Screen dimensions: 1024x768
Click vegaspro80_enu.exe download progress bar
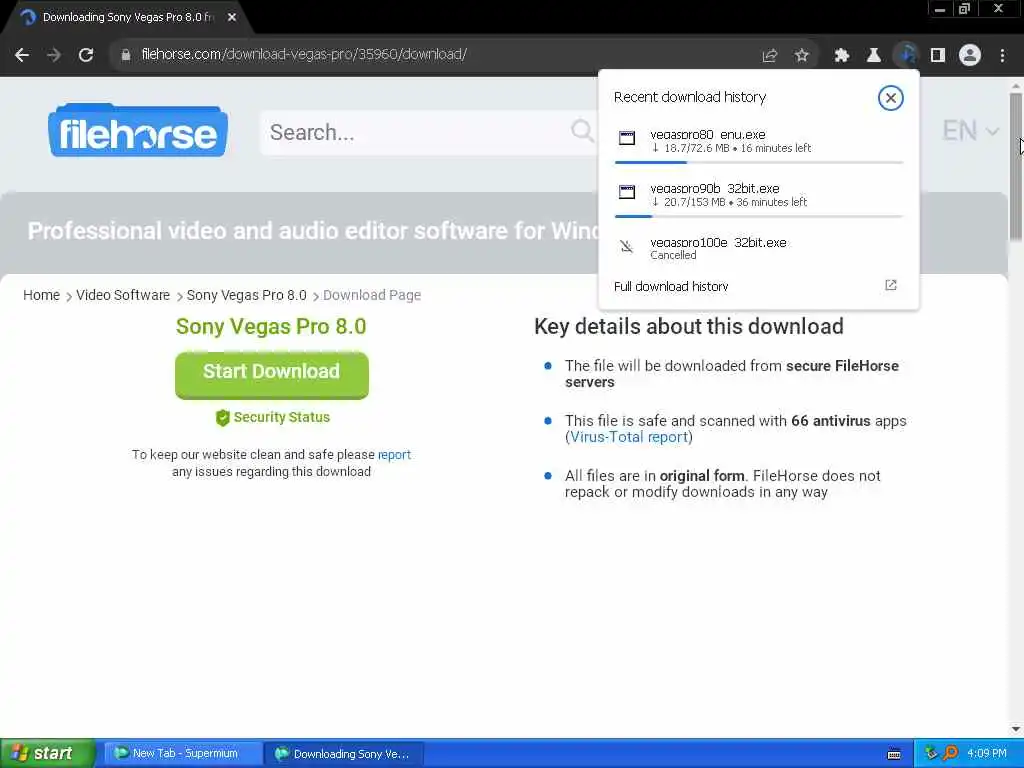point(759,162)
